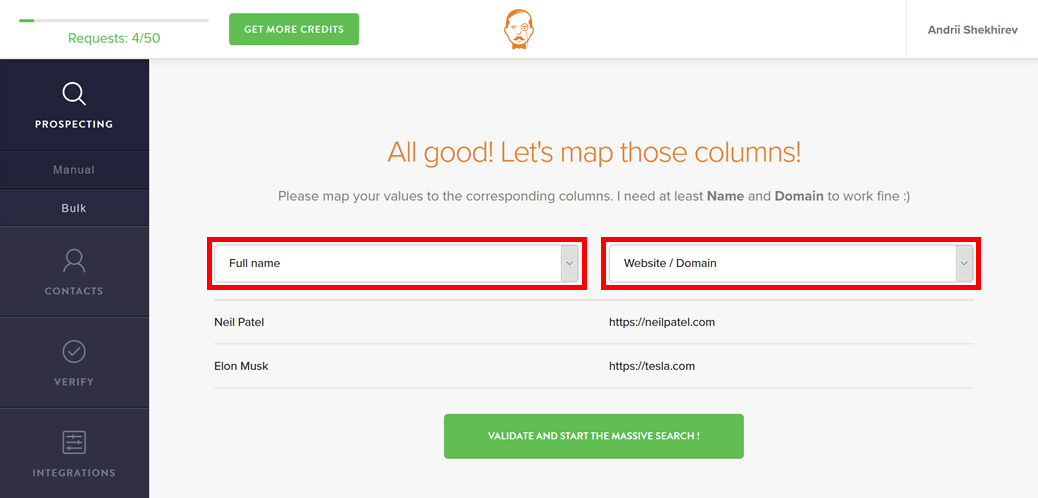Open Contacts via the person icon

[74, 261]
